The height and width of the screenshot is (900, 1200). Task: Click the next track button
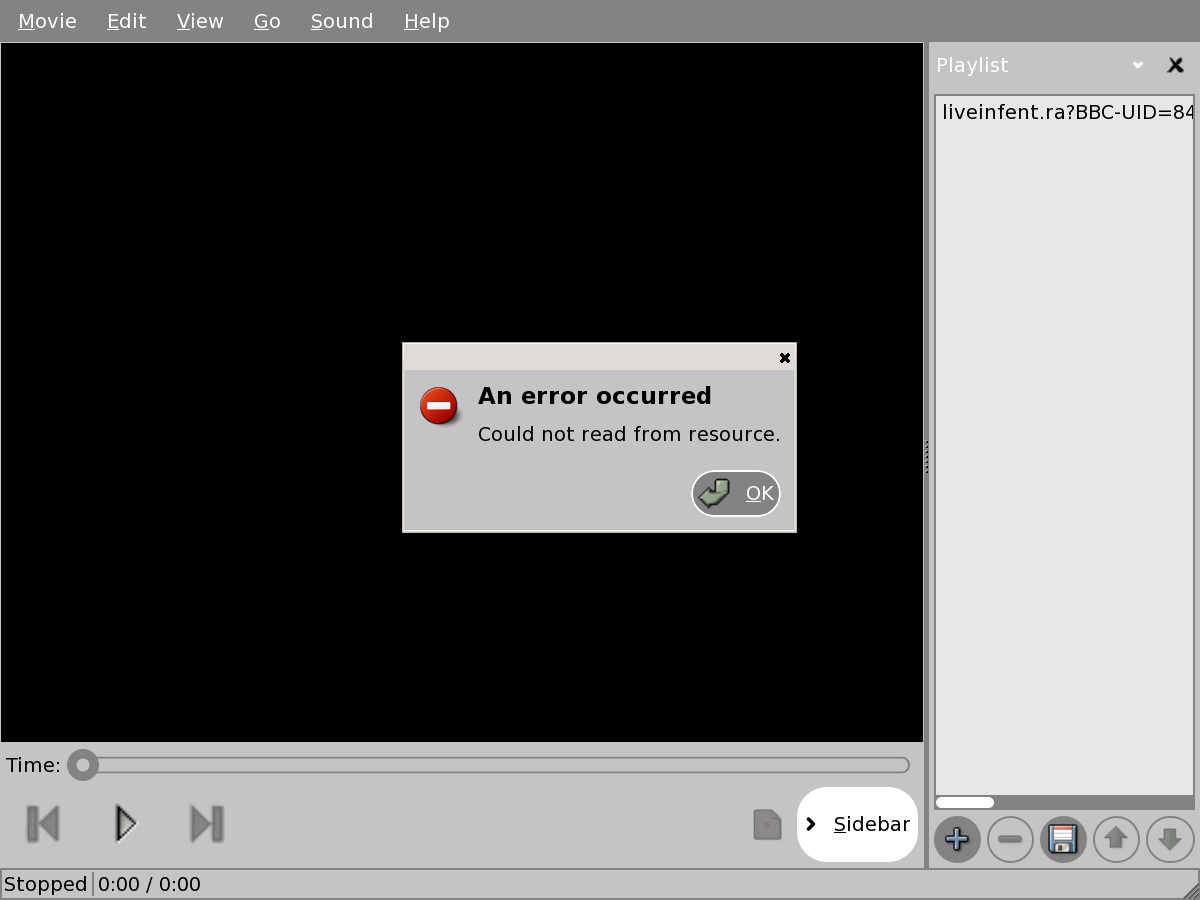click(207, 824)
